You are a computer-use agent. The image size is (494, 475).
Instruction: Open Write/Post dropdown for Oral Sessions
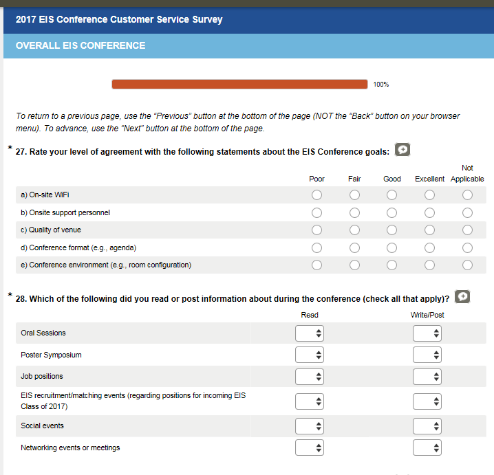click(427, 333)
